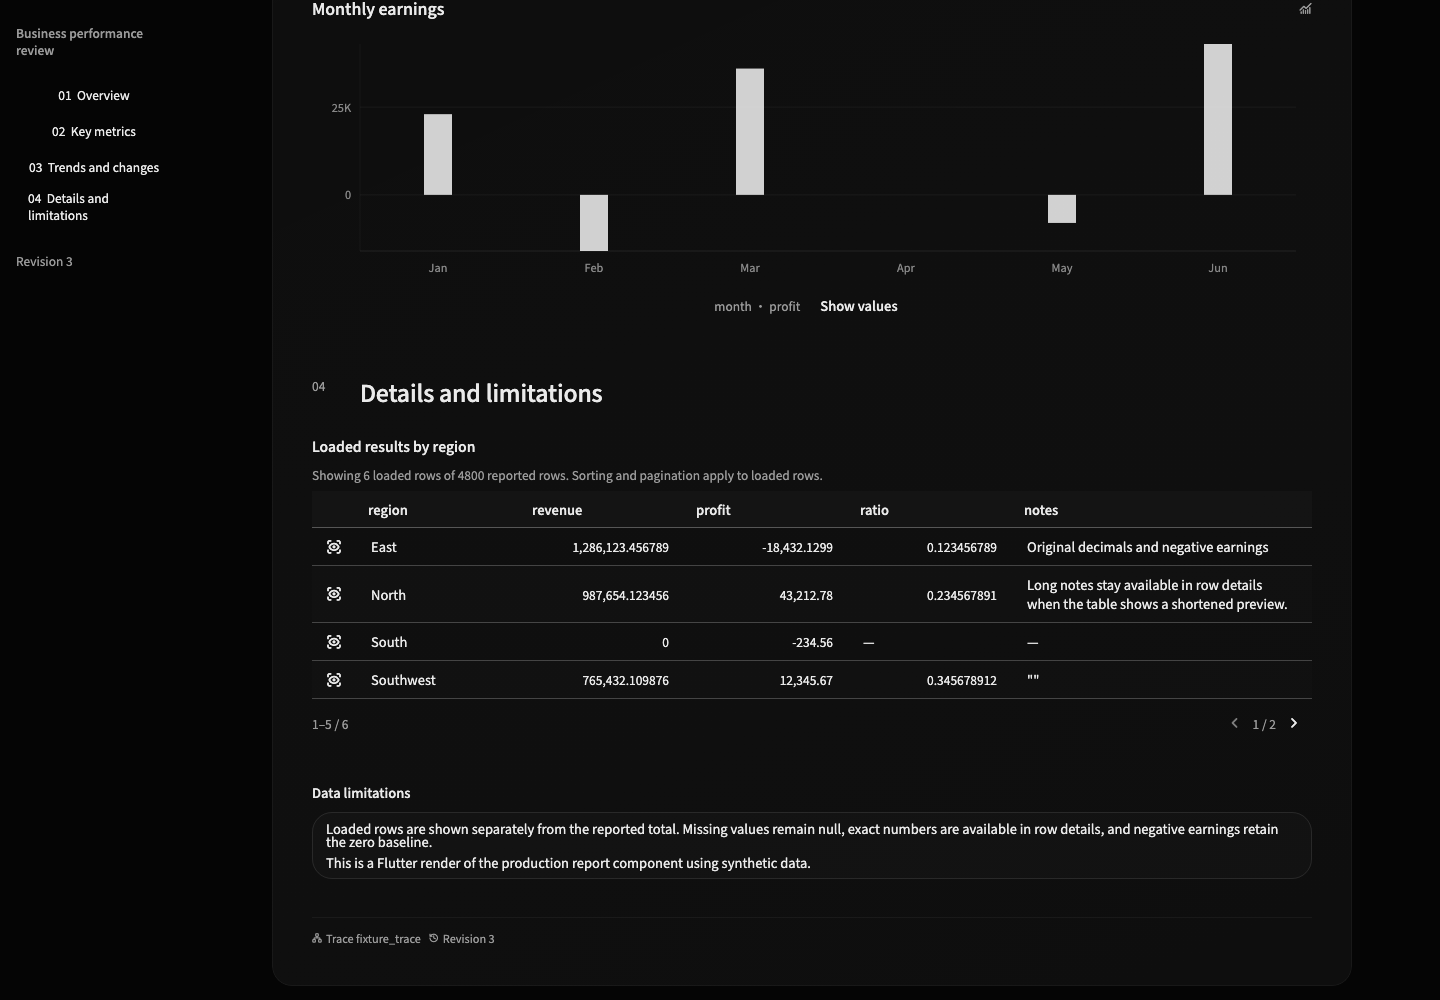The height and width of the screenshot is (1000, 1440).
Task: Select 04 Details and limitations in sidebar
Action: (69, 207)
